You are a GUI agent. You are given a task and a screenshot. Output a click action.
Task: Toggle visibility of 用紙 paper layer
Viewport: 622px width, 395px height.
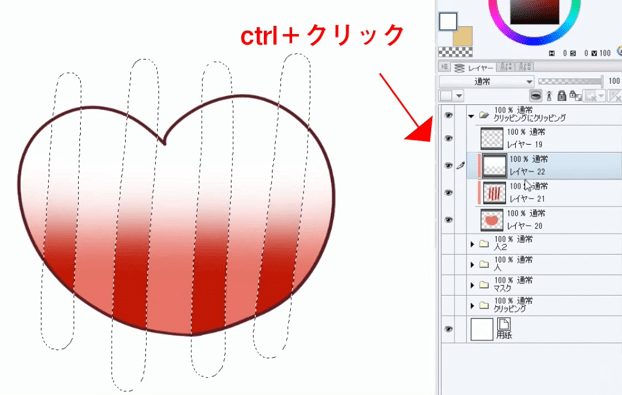click(x=448, y=329)
